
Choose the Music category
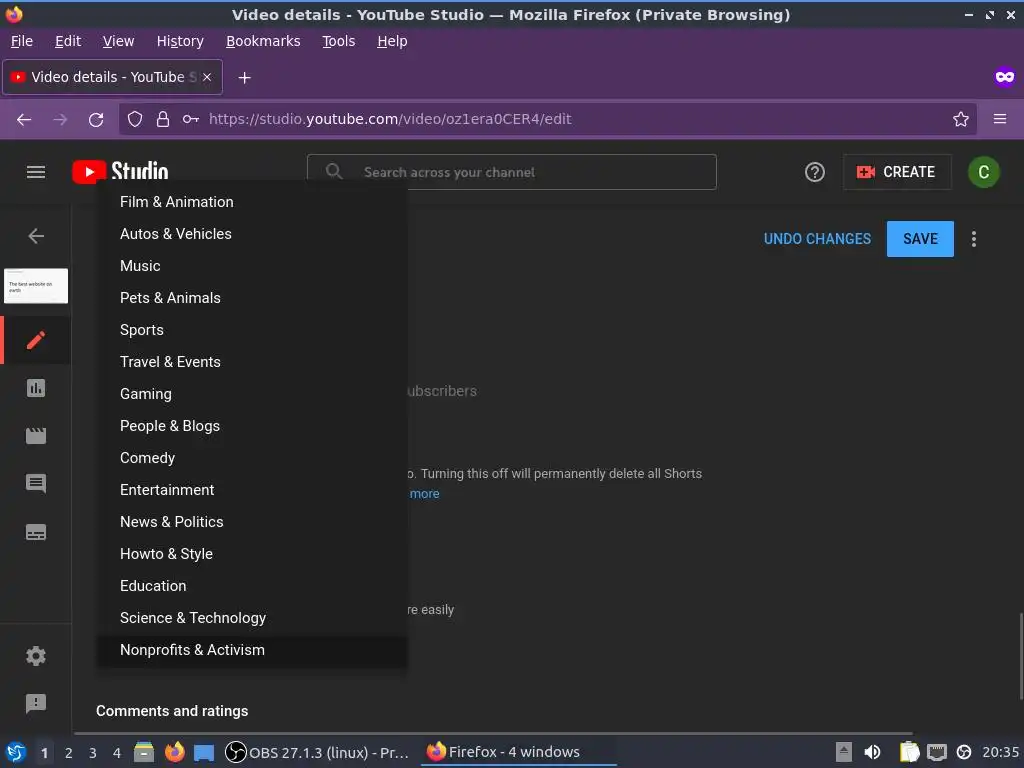252,266
